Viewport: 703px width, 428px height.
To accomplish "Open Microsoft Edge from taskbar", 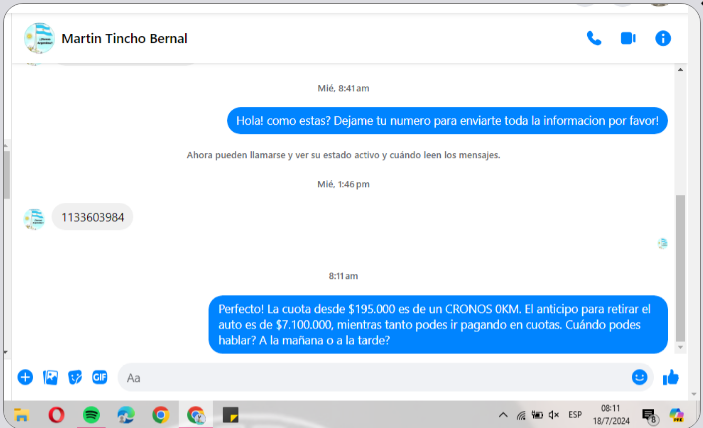I will tap(126, 415).
